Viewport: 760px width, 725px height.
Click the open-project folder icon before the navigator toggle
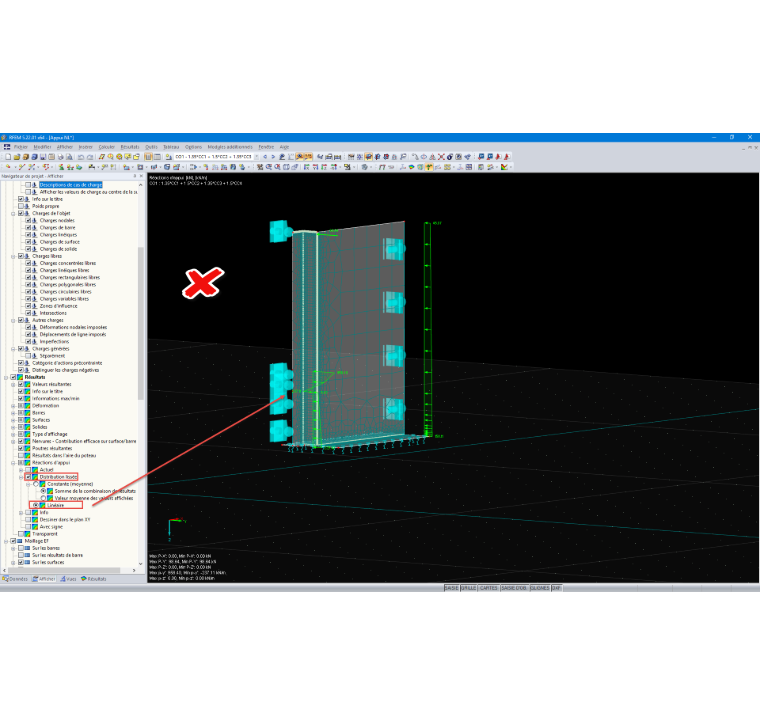pyautogui.click(x=136, y=157)
